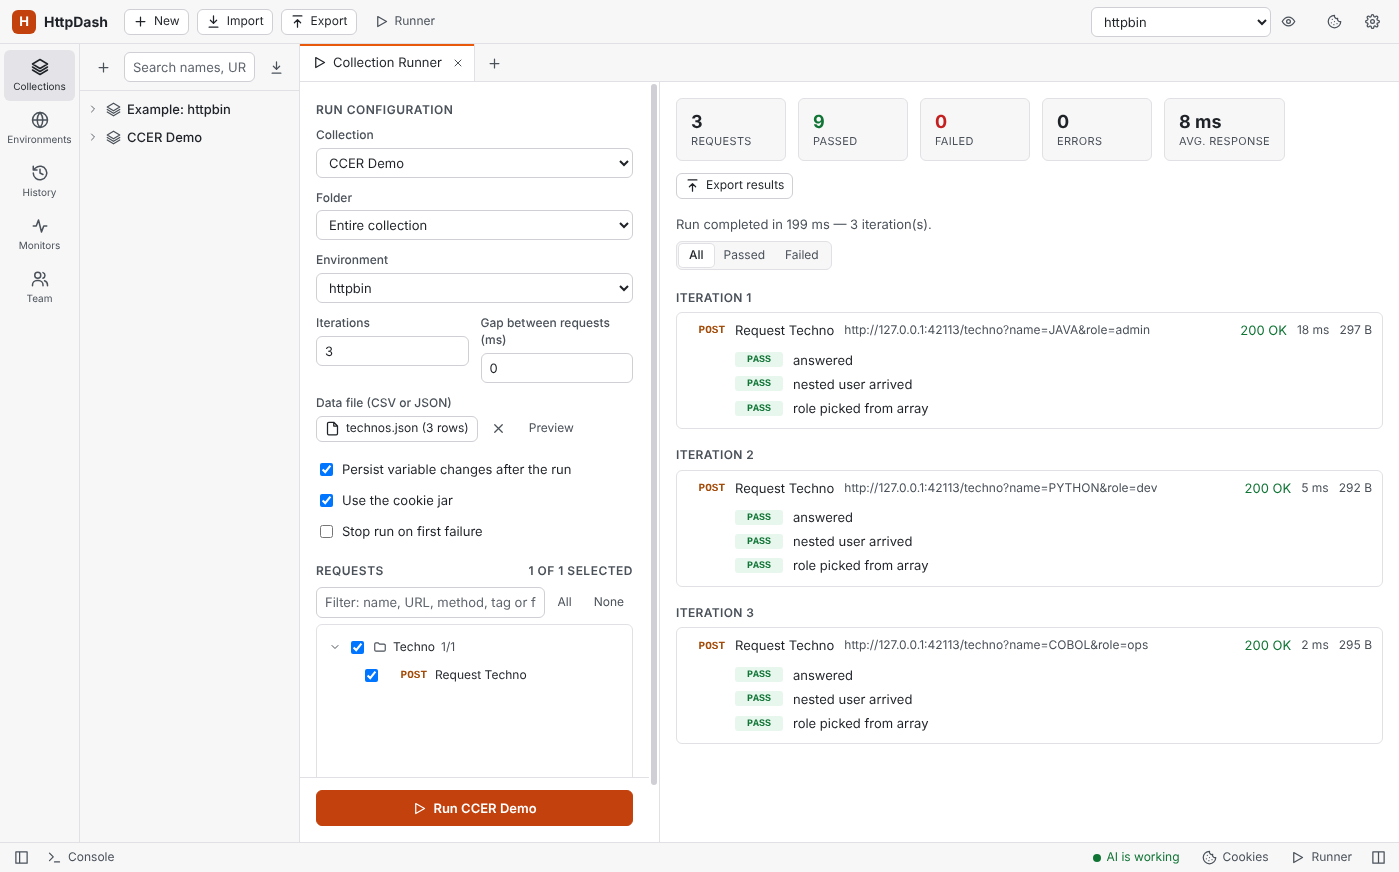The height and width of the screenshot is (872, 1399).
Task: Add a new collection with plus icon
Action: point(103,67)
